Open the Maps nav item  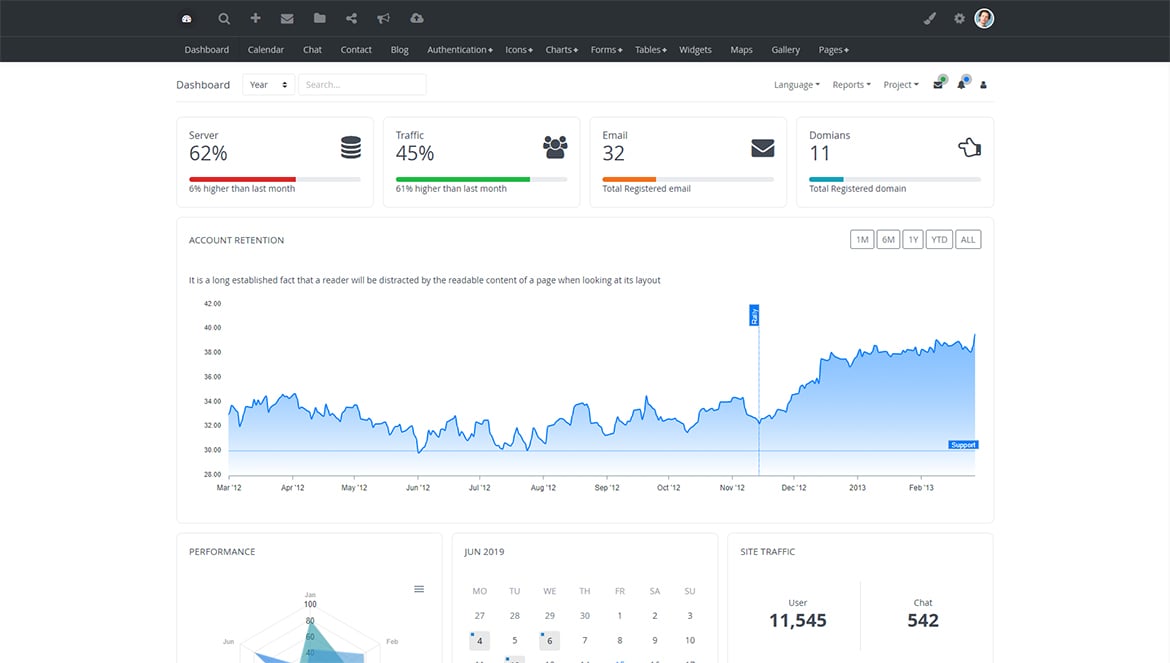tap(741, 50)
